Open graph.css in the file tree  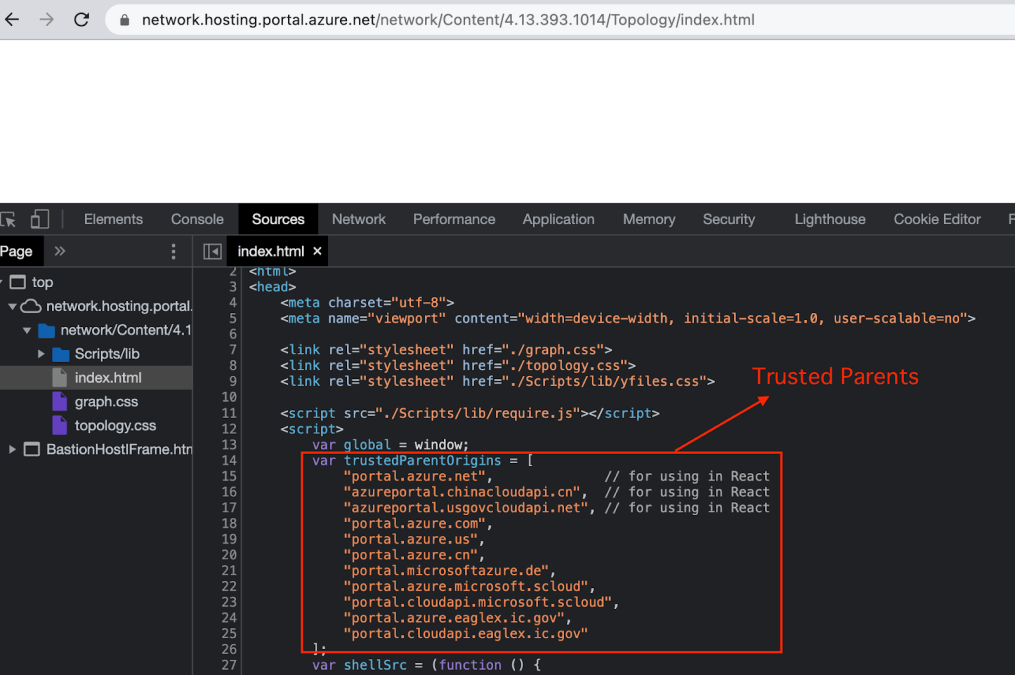pyautogui.click(x=106, y=402)
